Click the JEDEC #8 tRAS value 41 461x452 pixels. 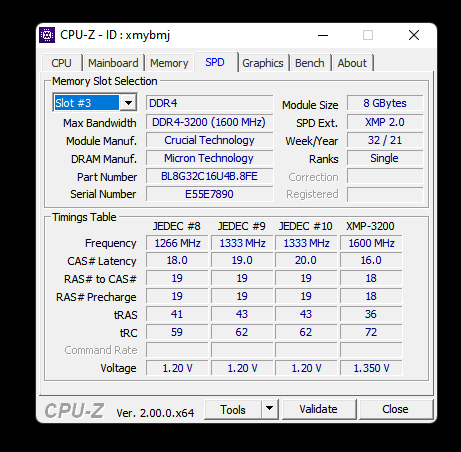tap(177, 314)
